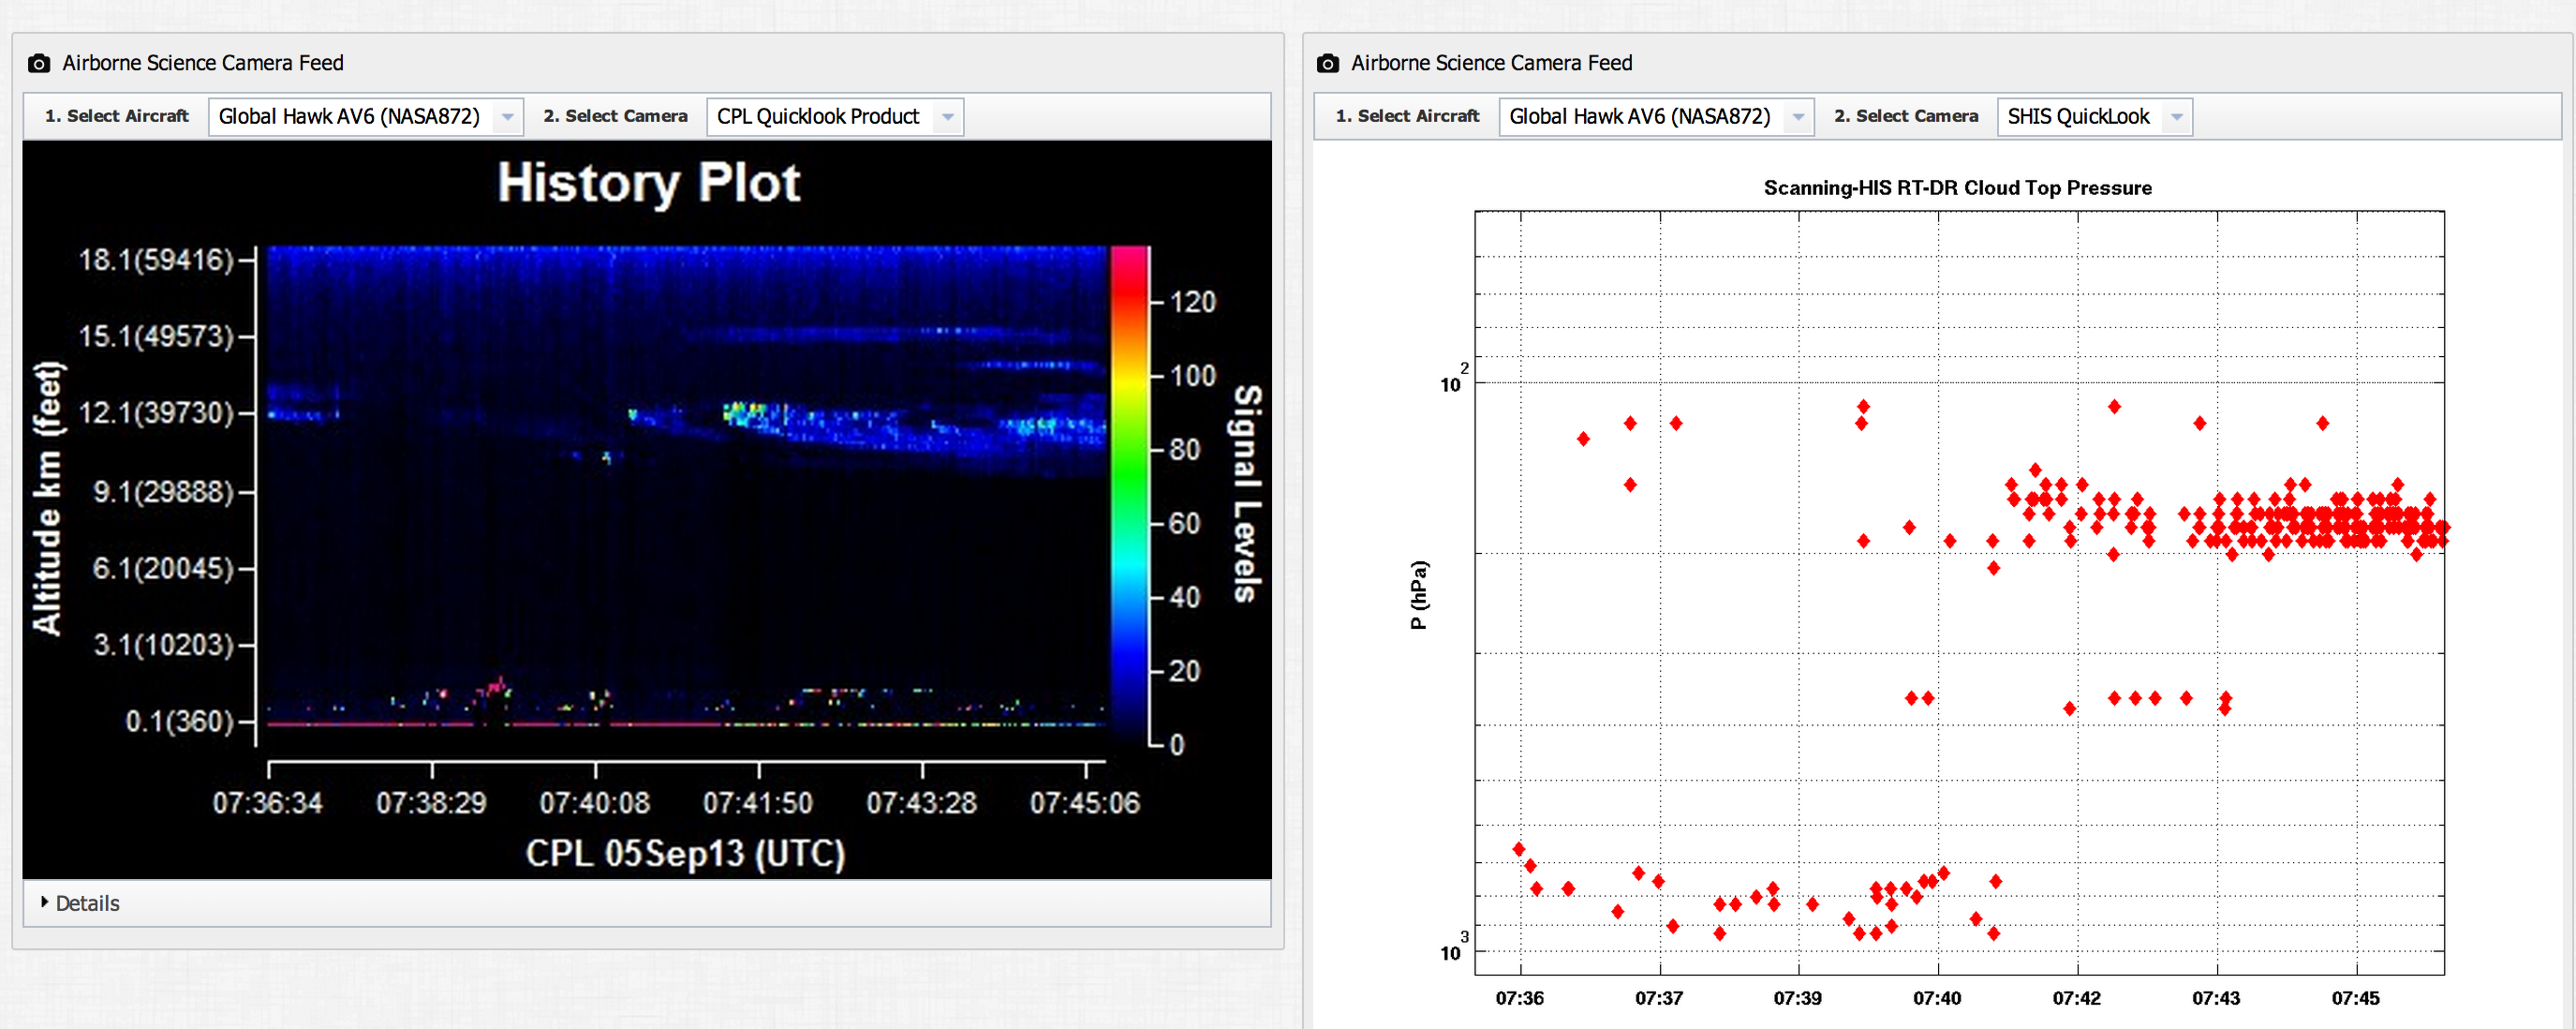Open SHIS QuickLook camera dropdown

point(2080,116)
